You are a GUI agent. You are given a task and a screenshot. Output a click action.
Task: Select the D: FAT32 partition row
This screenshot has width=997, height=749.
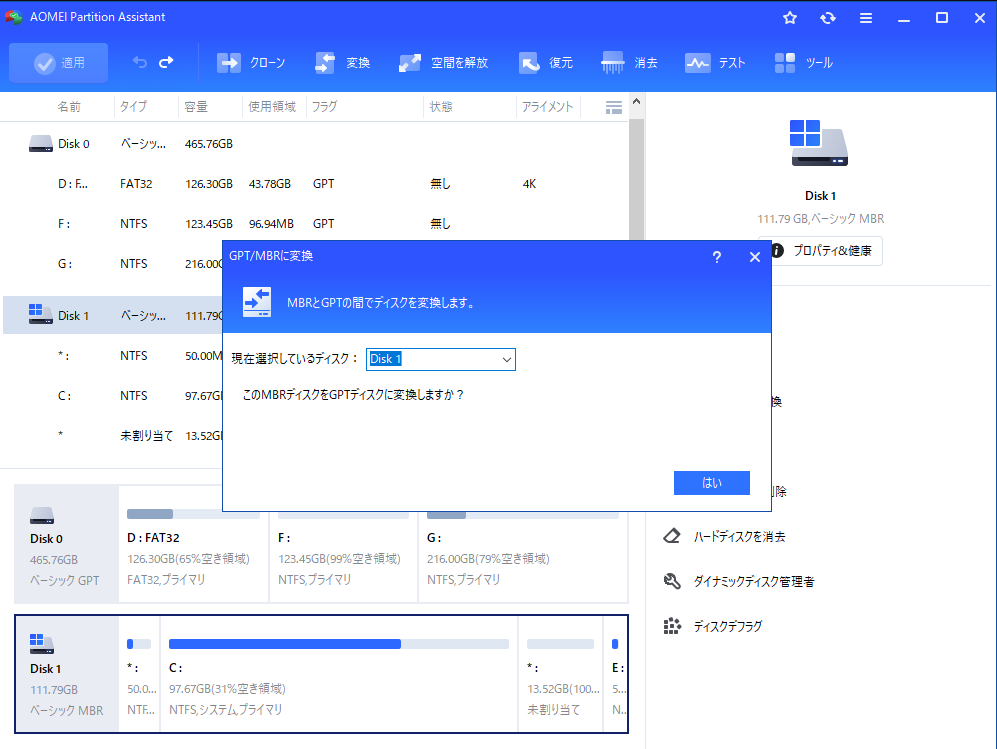(x=315, y=184)
